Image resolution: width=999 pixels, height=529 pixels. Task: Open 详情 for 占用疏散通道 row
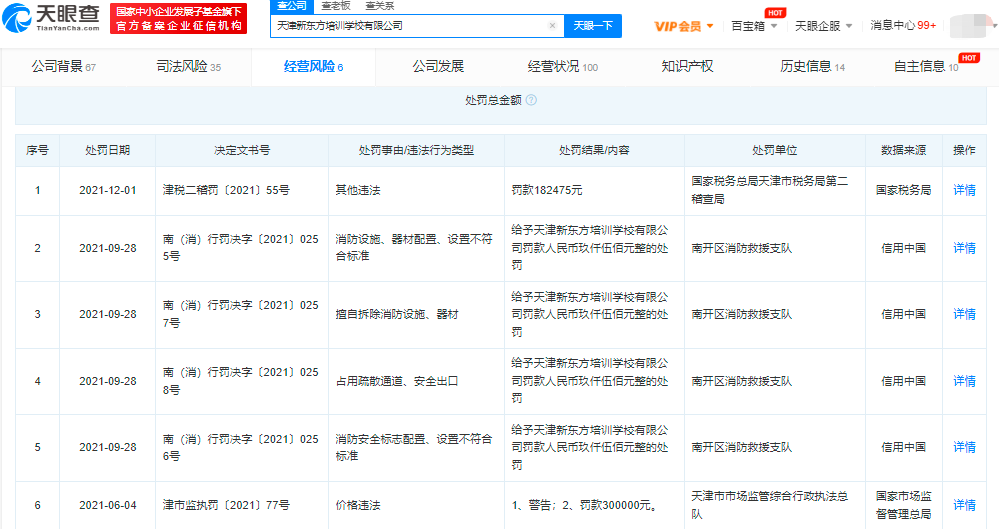click(x=964, y=381)
